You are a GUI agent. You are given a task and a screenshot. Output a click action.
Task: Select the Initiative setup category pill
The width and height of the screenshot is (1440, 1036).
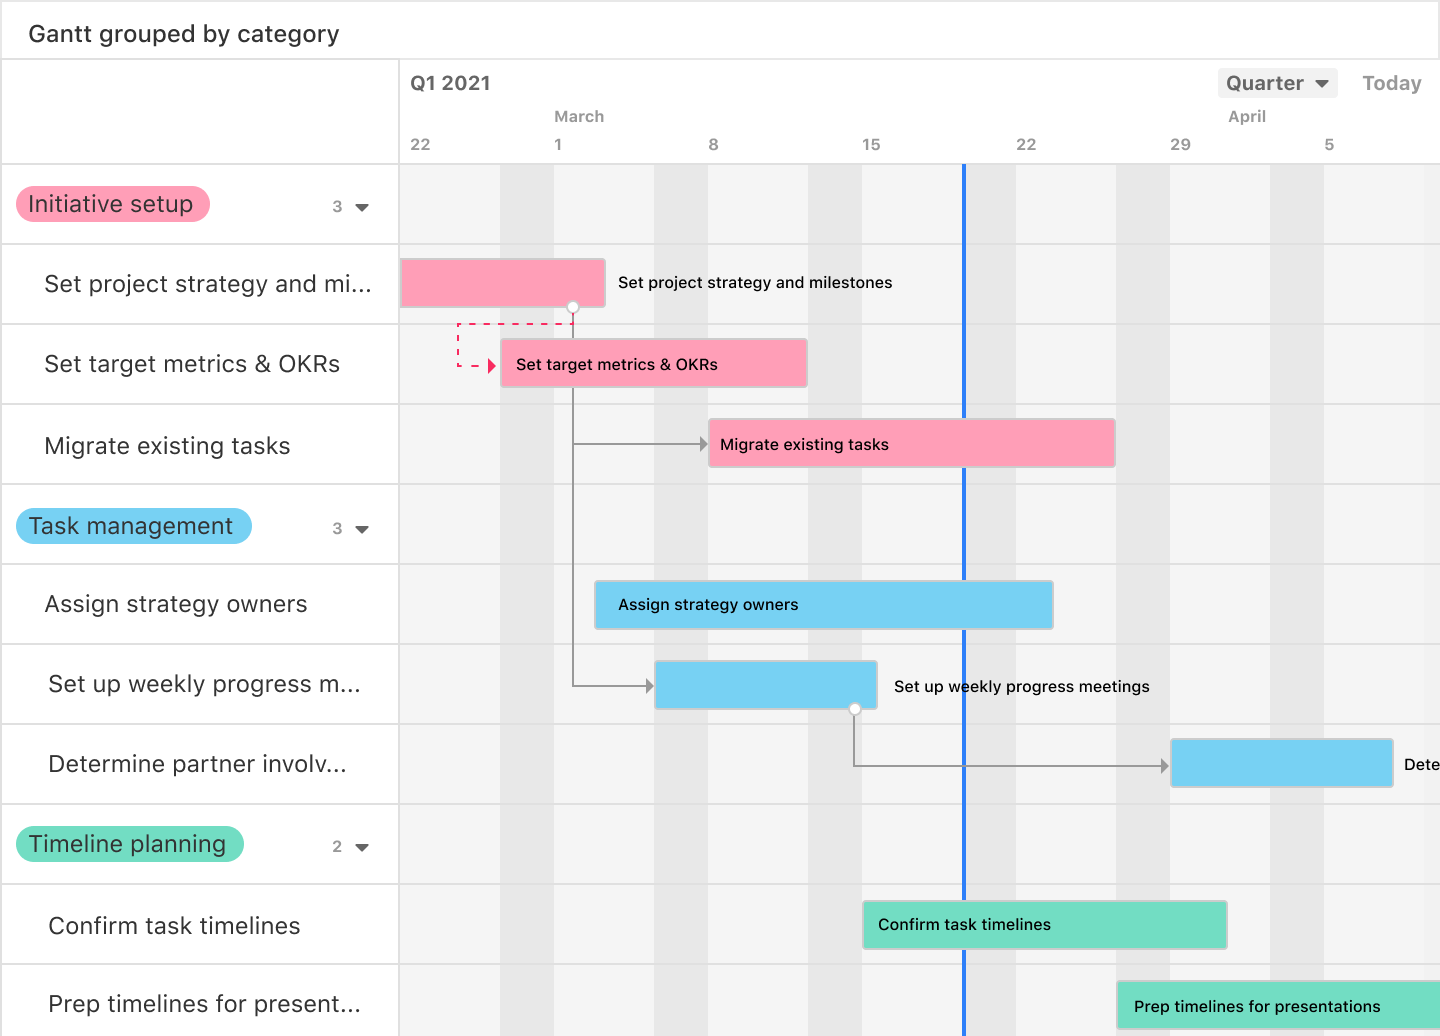112,204
